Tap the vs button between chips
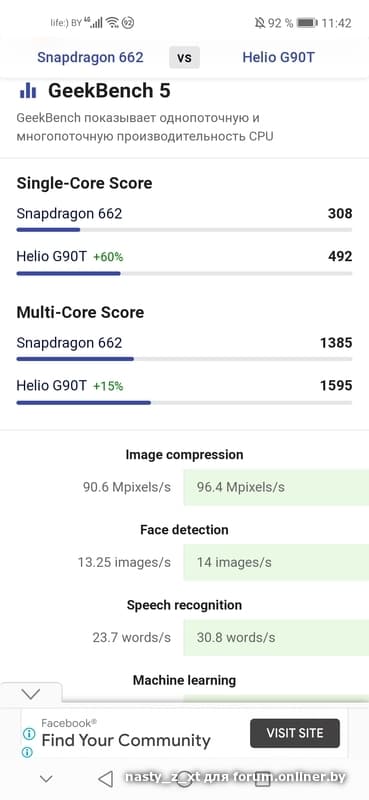 tap(184, 58)
